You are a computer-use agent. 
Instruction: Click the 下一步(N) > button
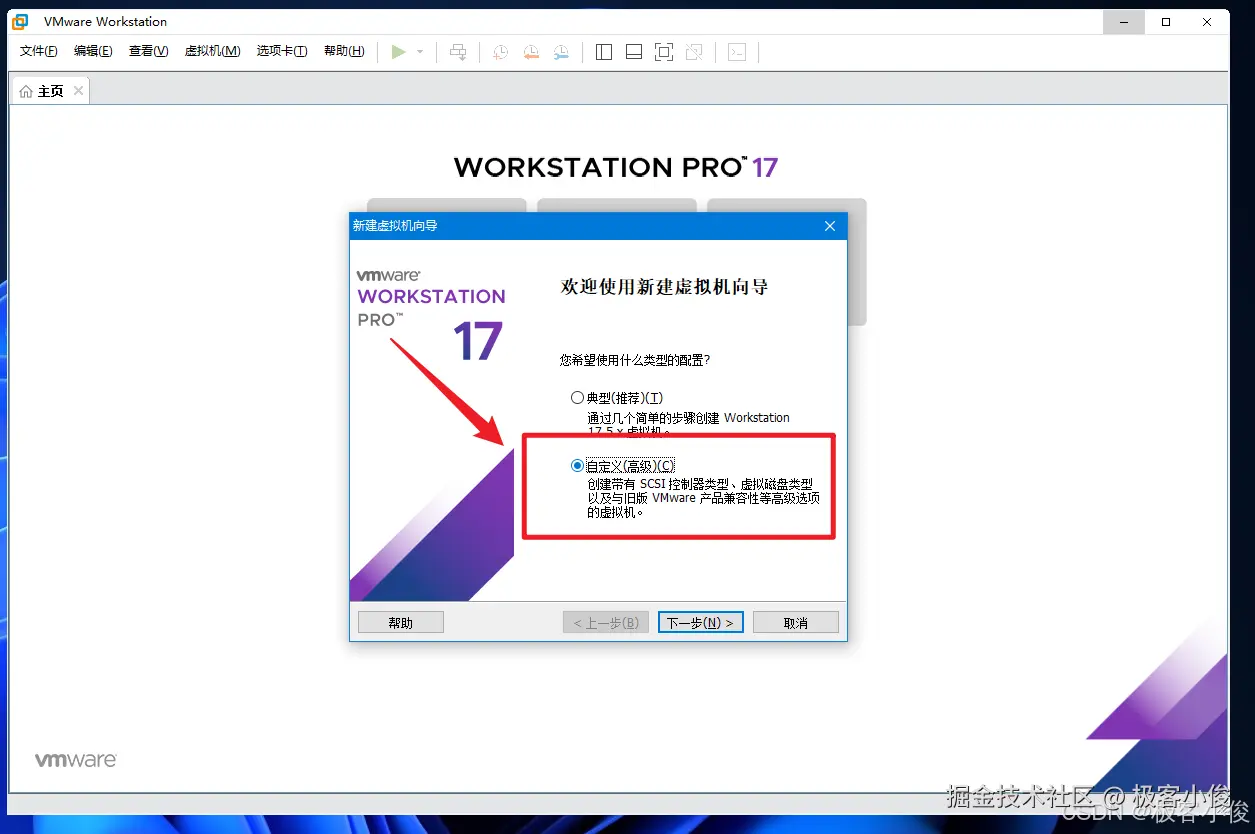coord(700,623)
